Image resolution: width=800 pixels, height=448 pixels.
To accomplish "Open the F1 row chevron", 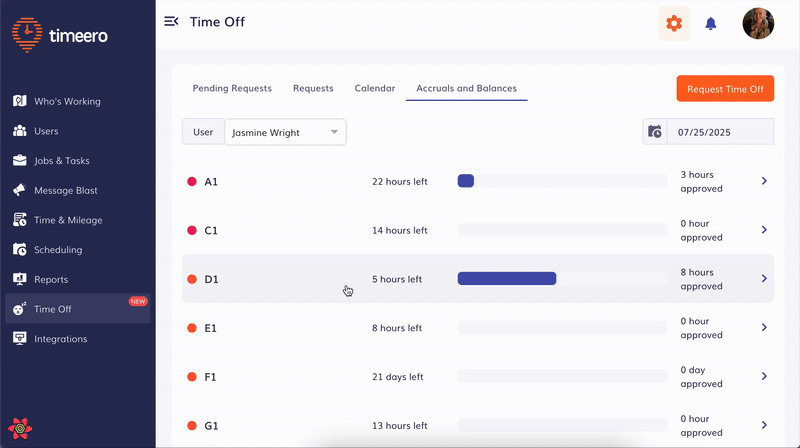I will coord(764,377).
